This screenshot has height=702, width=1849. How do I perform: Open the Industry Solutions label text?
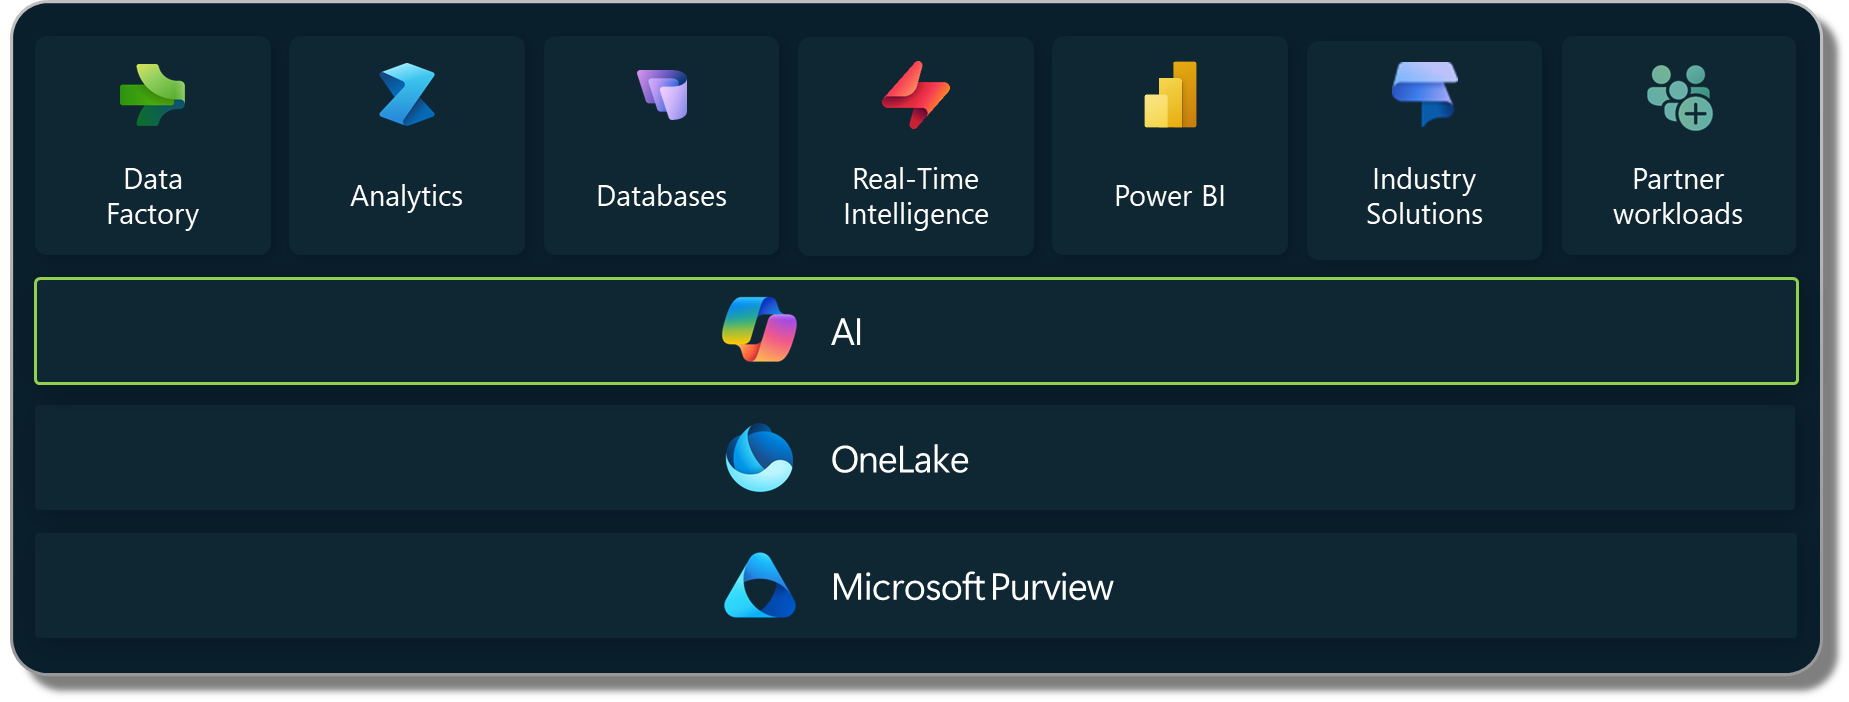point(1425,196)
